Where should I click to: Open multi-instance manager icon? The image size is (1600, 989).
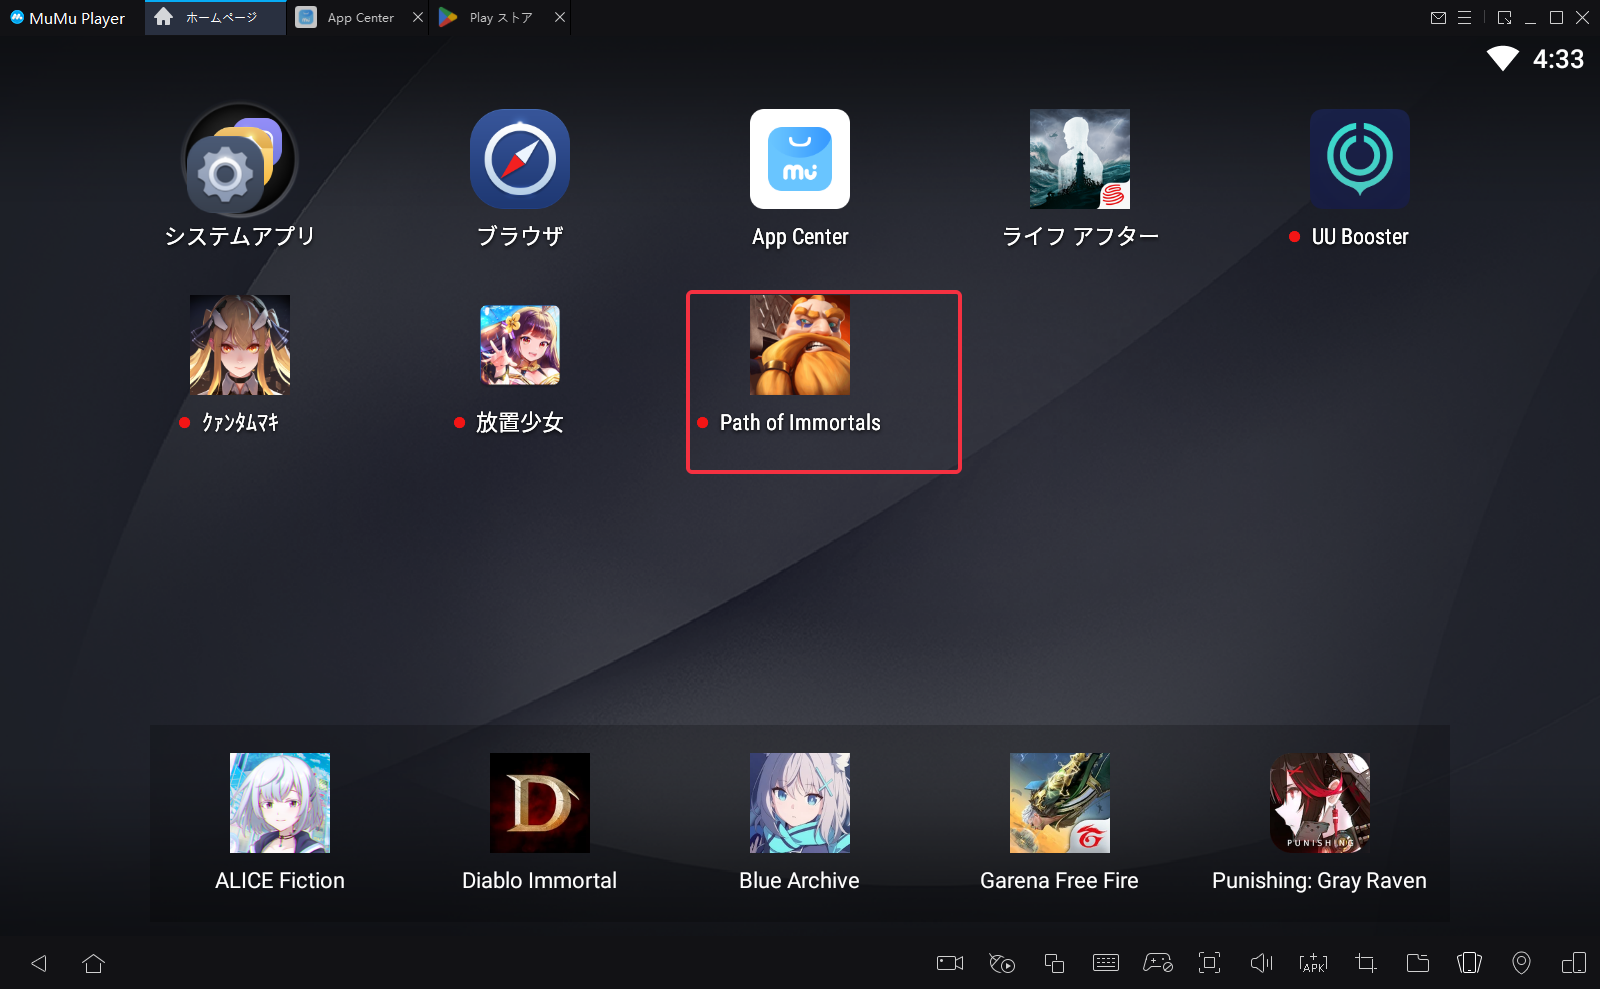point(1054,963)
